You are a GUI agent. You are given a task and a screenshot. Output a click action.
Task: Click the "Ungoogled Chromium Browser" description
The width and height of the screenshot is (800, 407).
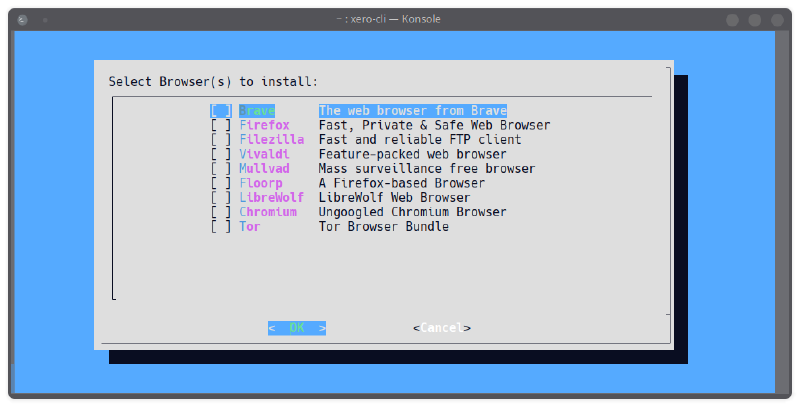click(412, 212)
